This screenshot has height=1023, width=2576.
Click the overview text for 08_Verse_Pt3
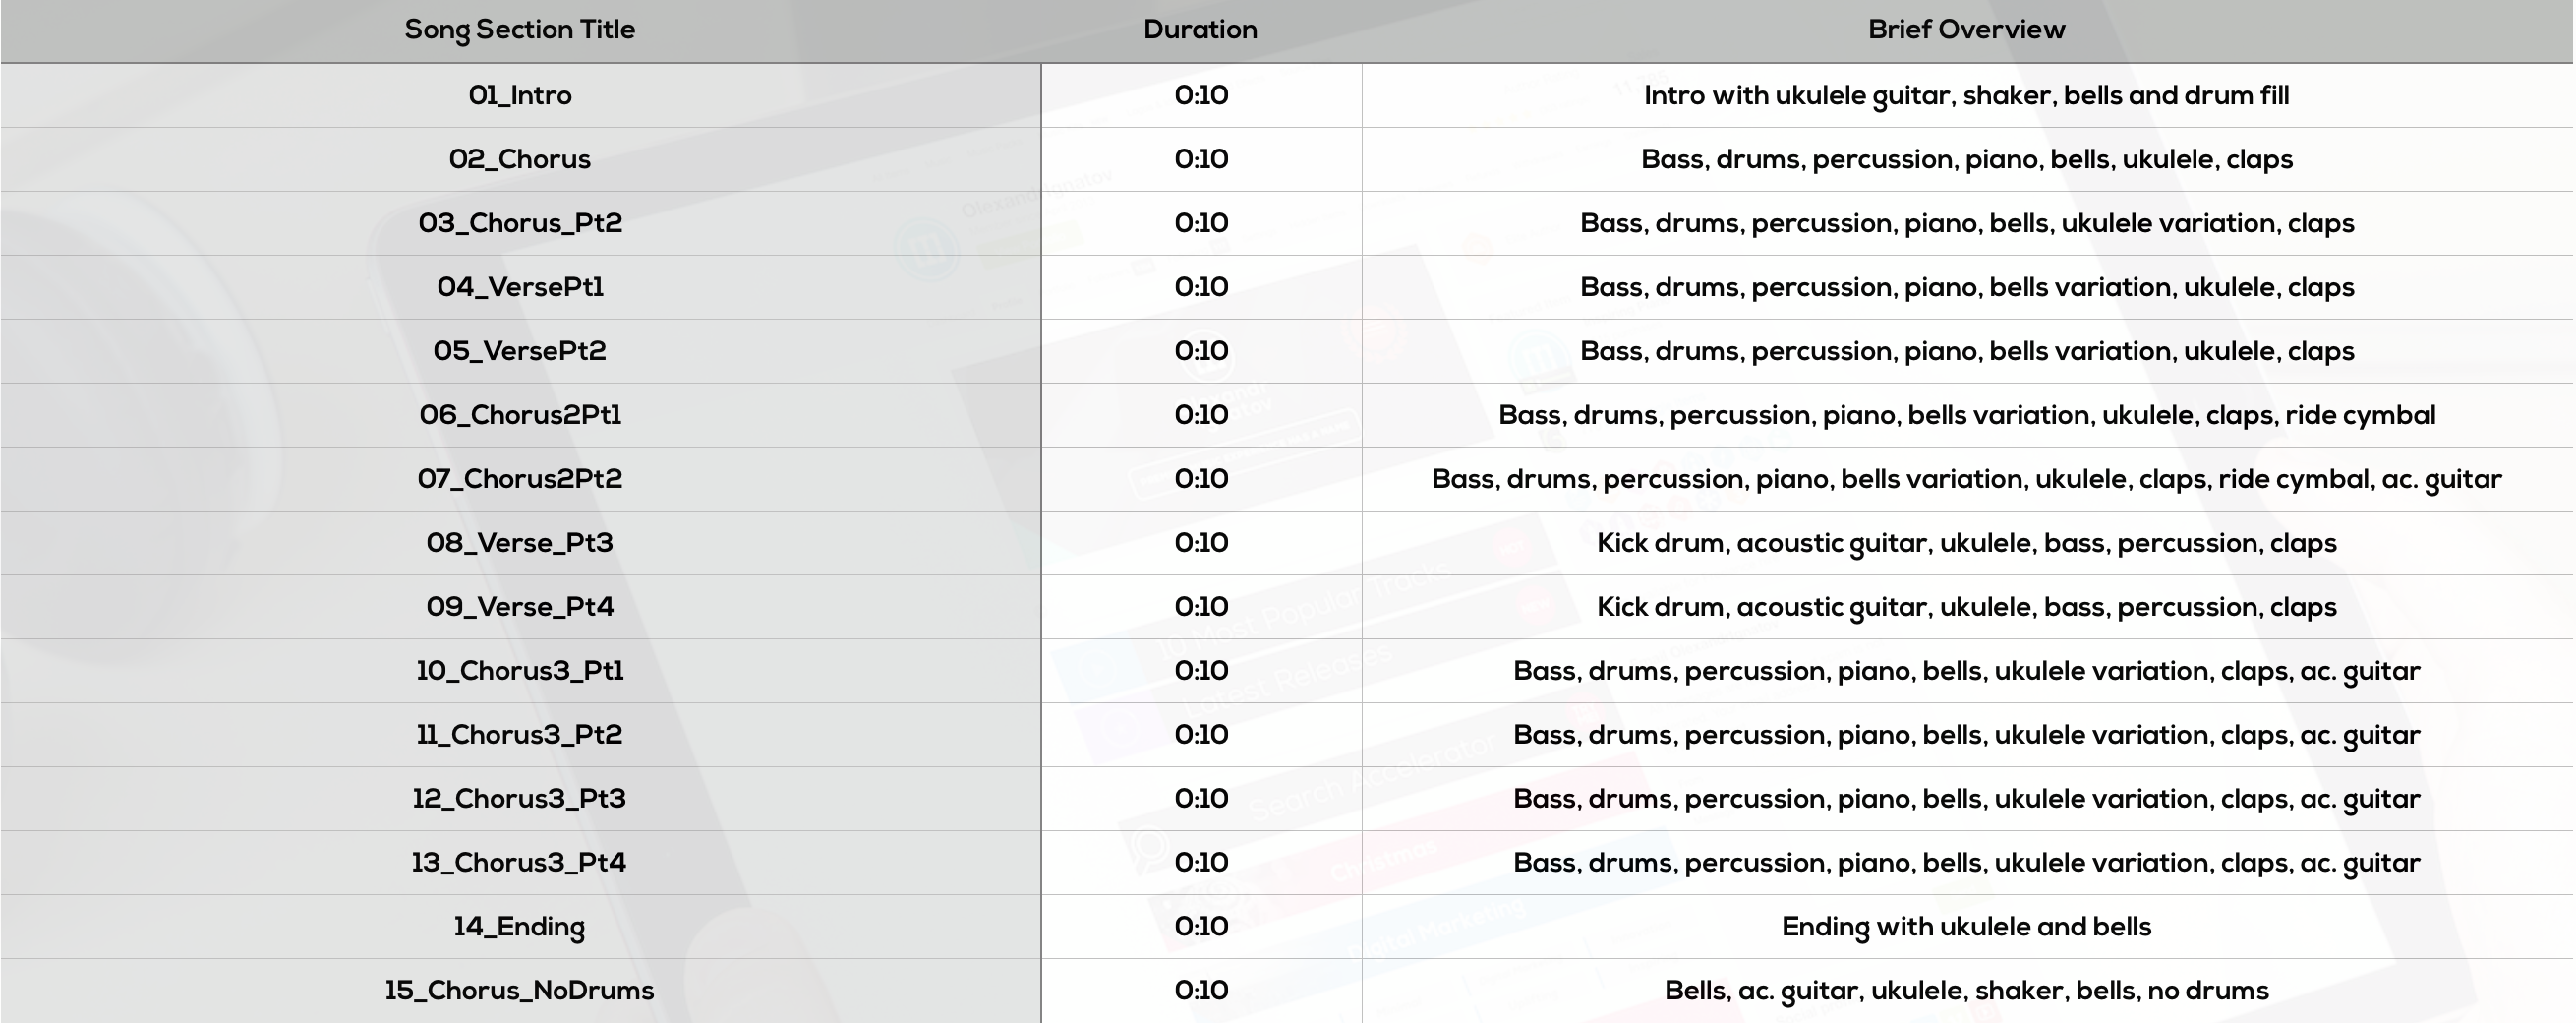(1966, 544)
